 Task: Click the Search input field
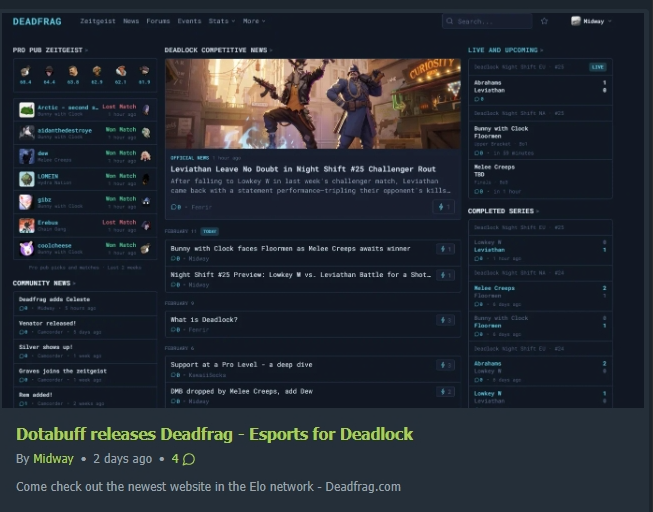pos(487,21)
